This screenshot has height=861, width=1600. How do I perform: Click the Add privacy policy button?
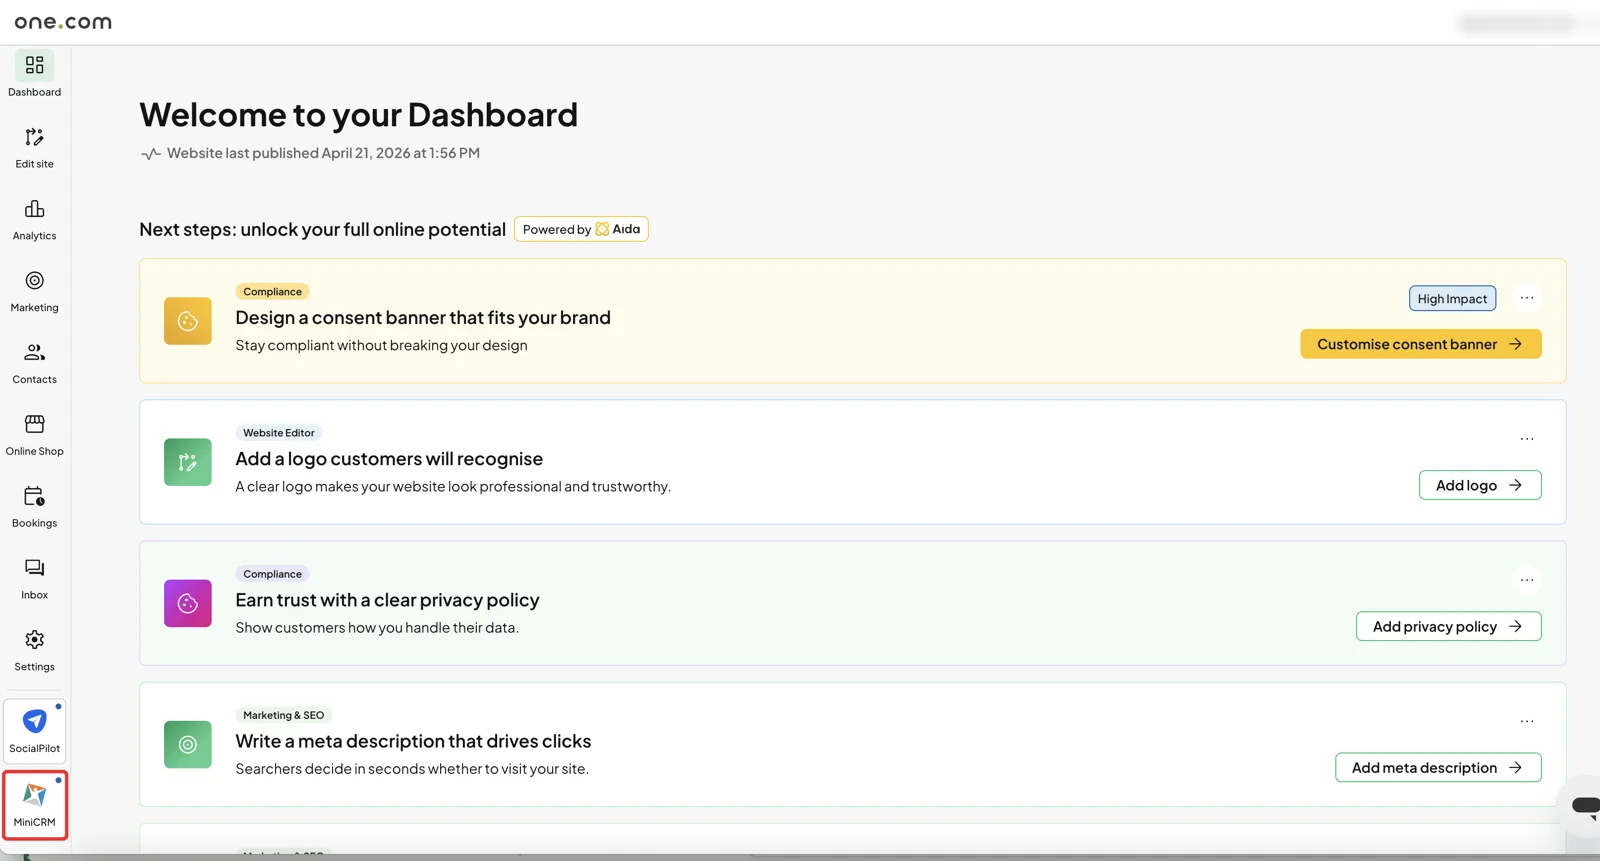[1449, 626]
